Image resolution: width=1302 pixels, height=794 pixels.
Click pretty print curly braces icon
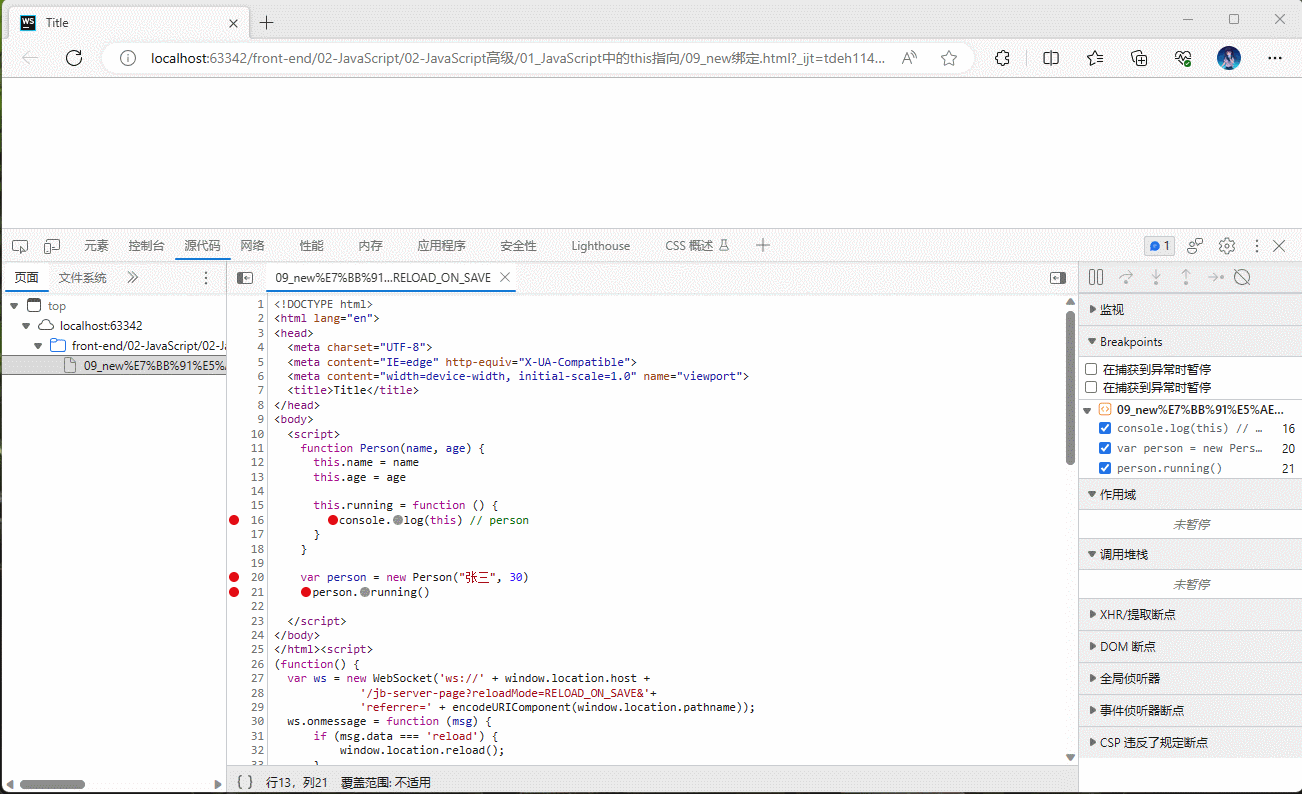click(x=245, y=782)
